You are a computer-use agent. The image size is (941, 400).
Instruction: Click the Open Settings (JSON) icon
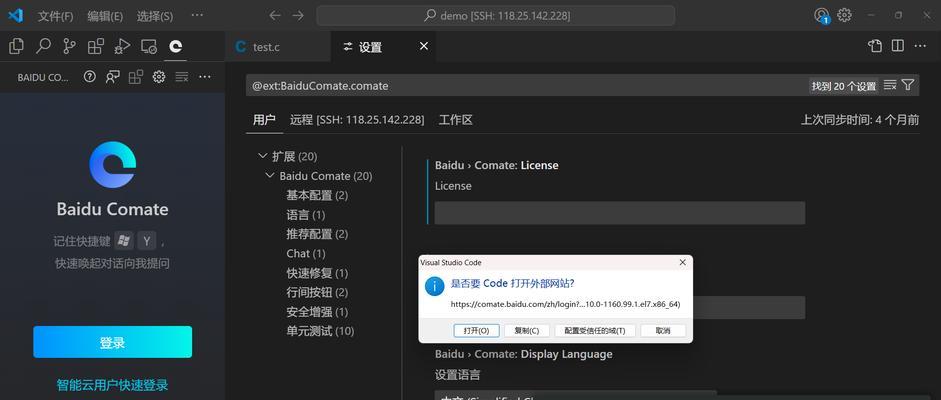[x=875, y=46]
